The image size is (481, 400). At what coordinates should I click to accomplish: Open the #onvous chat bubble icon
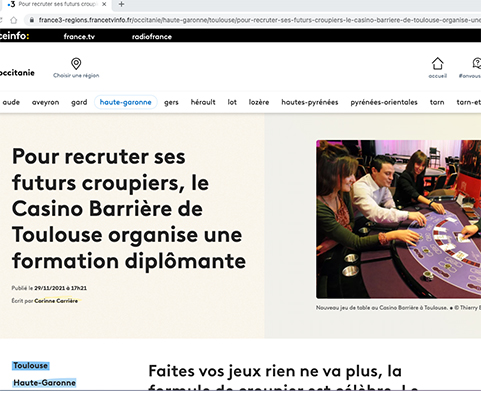pyautogui.click(x=477, y=63)
